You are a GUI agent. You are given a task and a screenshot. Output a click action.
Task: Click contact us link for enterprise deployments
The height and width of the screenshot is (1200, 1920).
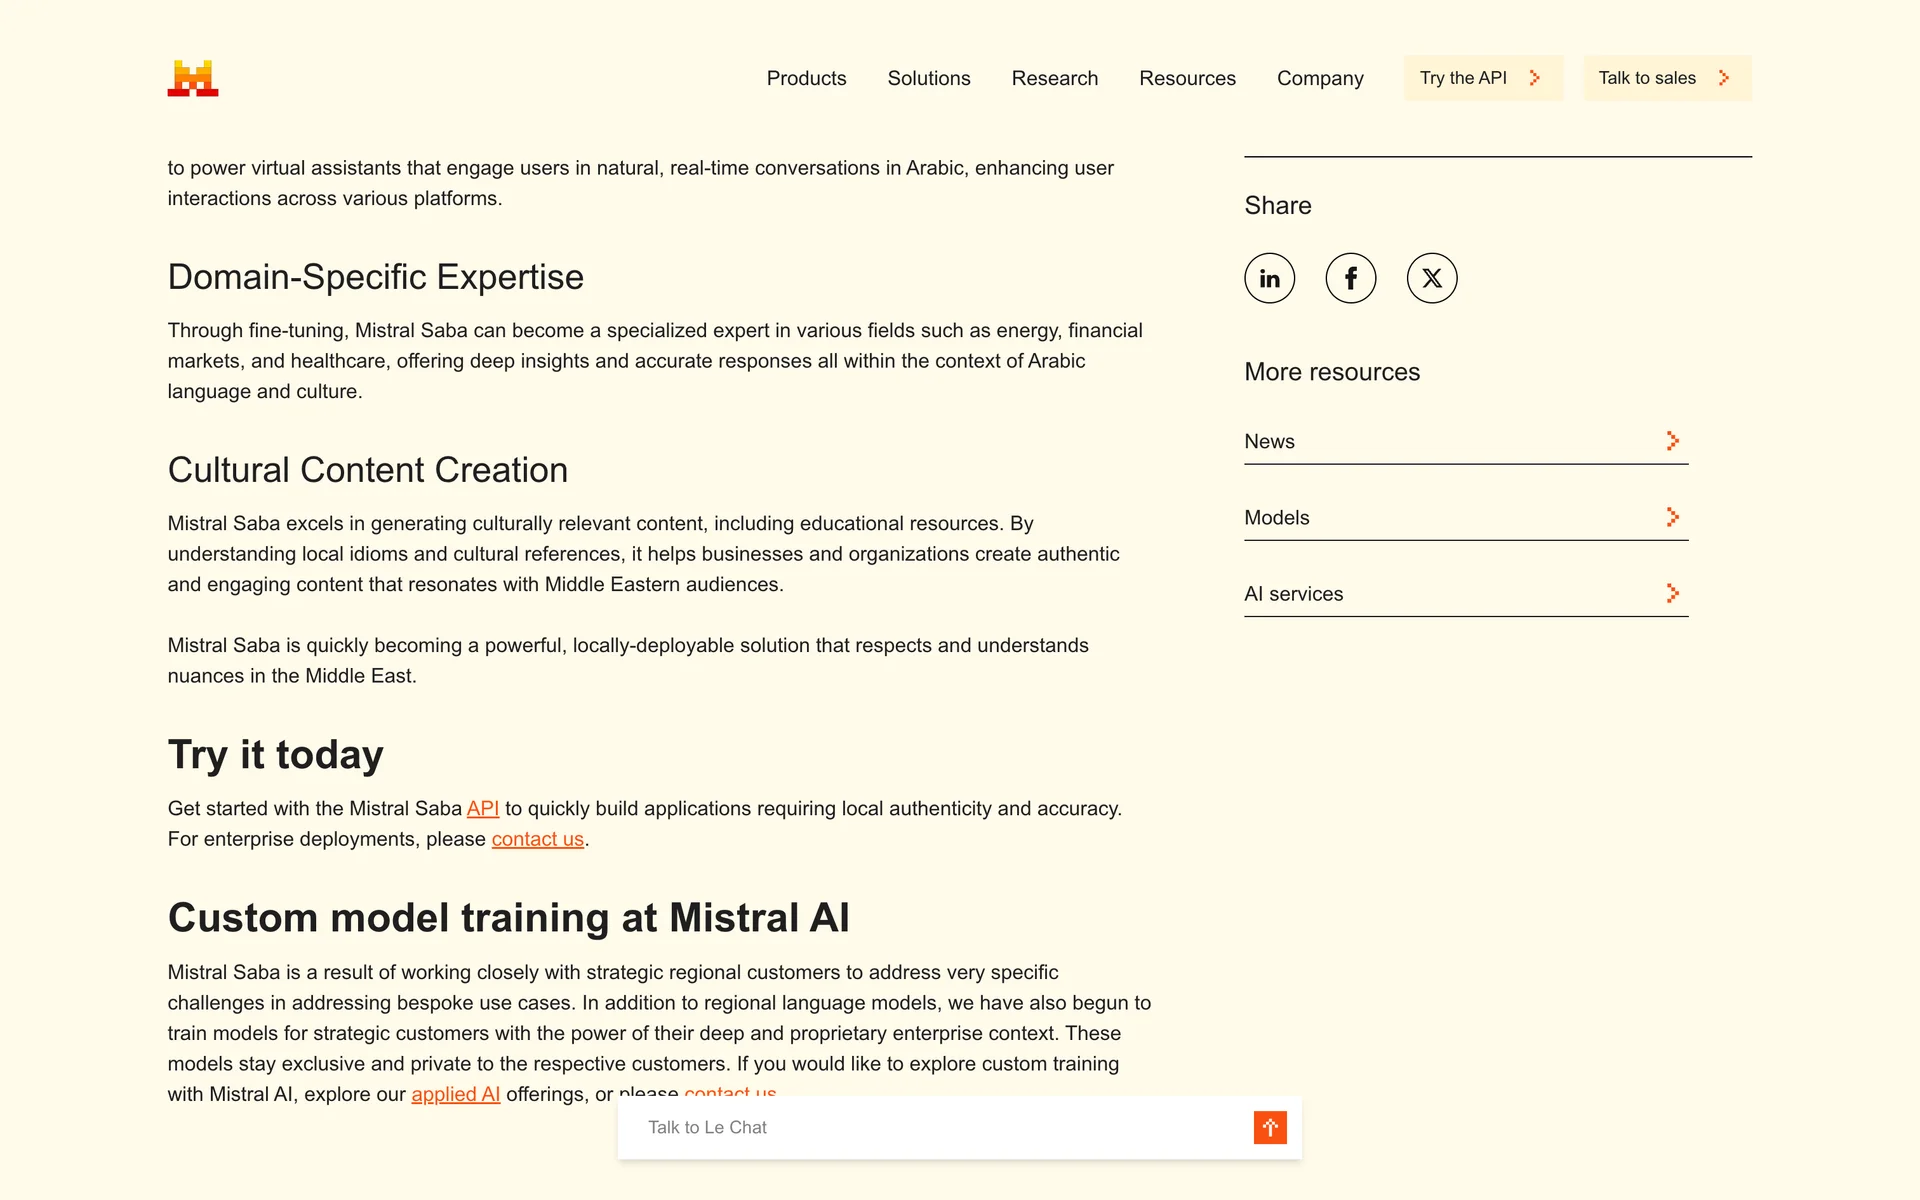pos(537,839)
